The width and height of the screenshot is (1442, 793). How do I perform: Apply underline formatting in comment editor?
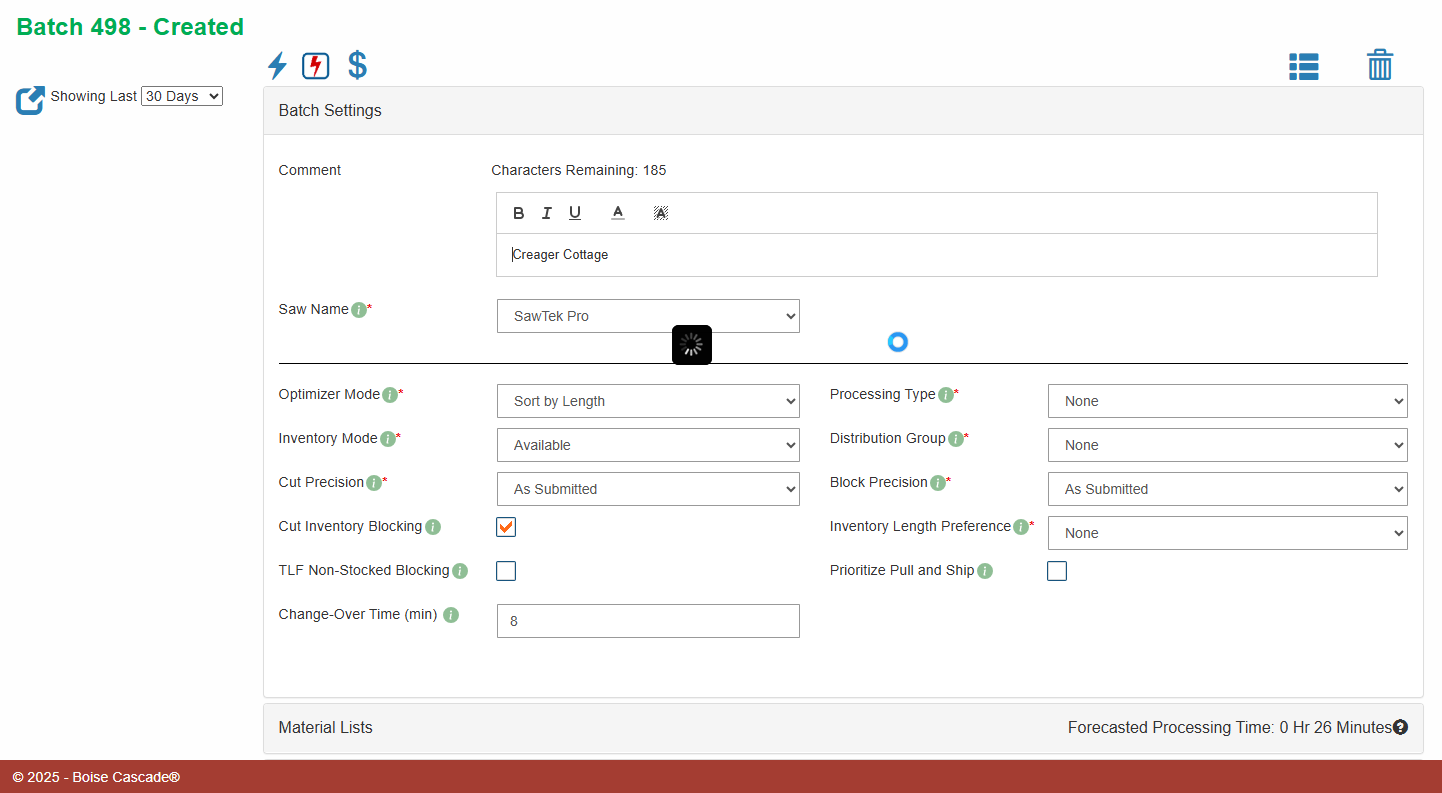pos(575,213)
